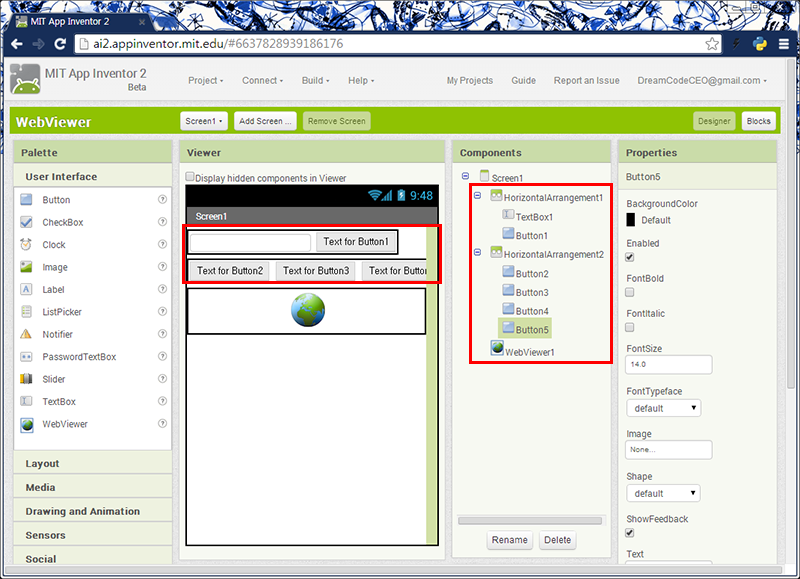Image resolution: width=800 pixels, height=579 pixels.
Task: Click the Image palette icon
Action: [26, 267]
